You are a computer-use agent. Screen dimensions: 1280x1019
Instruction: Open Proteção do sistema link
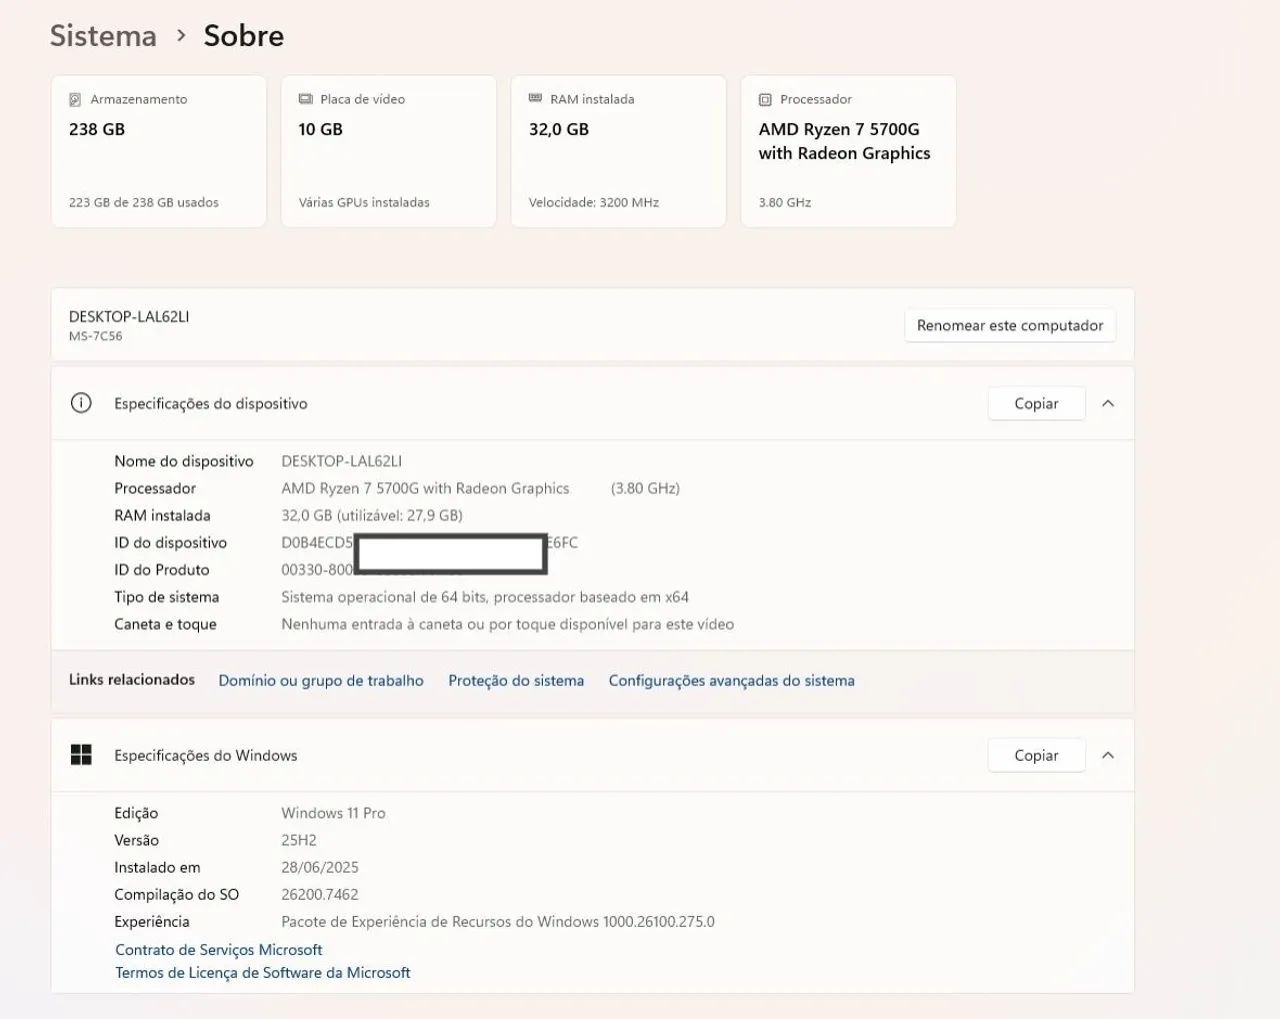pyautogui.click(x=516, y=680)
